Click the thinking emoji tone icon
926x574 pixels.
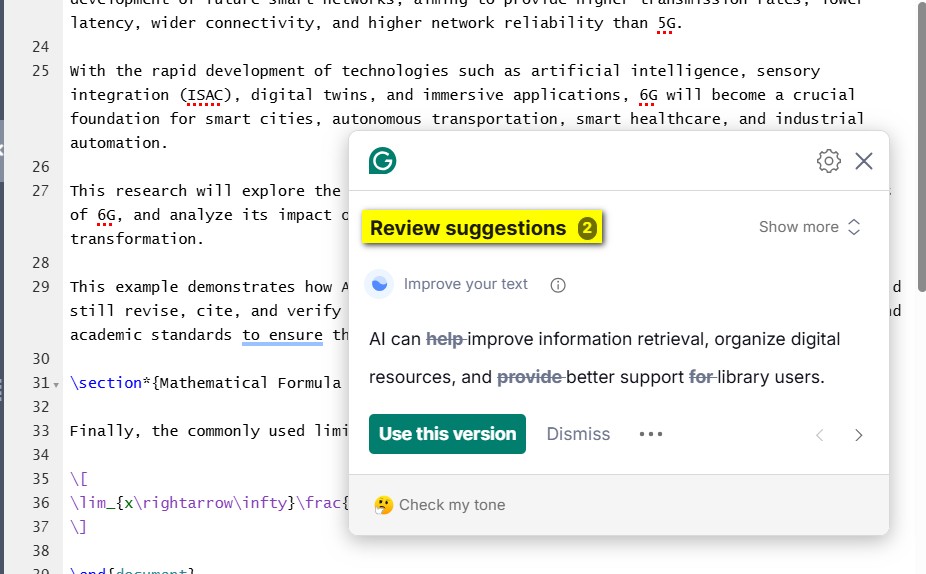pos(383,505)
